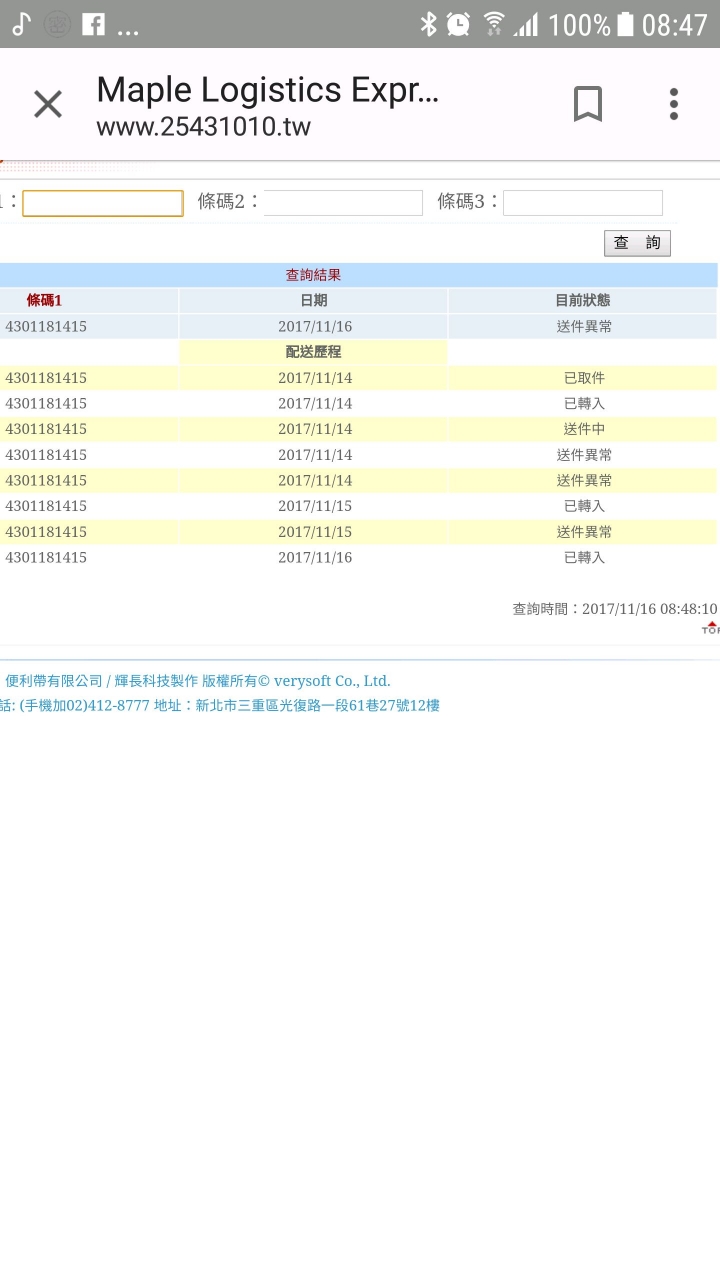The width and height of the screenshot is (720, 1280).
Task: Tap the 08:47 status bar clock
Action: click(674, 24)
